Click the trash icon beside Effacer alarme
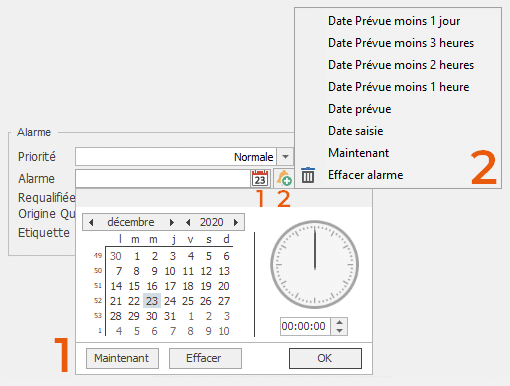The width and height of the screenshot is (510, 386). point(308,175)
